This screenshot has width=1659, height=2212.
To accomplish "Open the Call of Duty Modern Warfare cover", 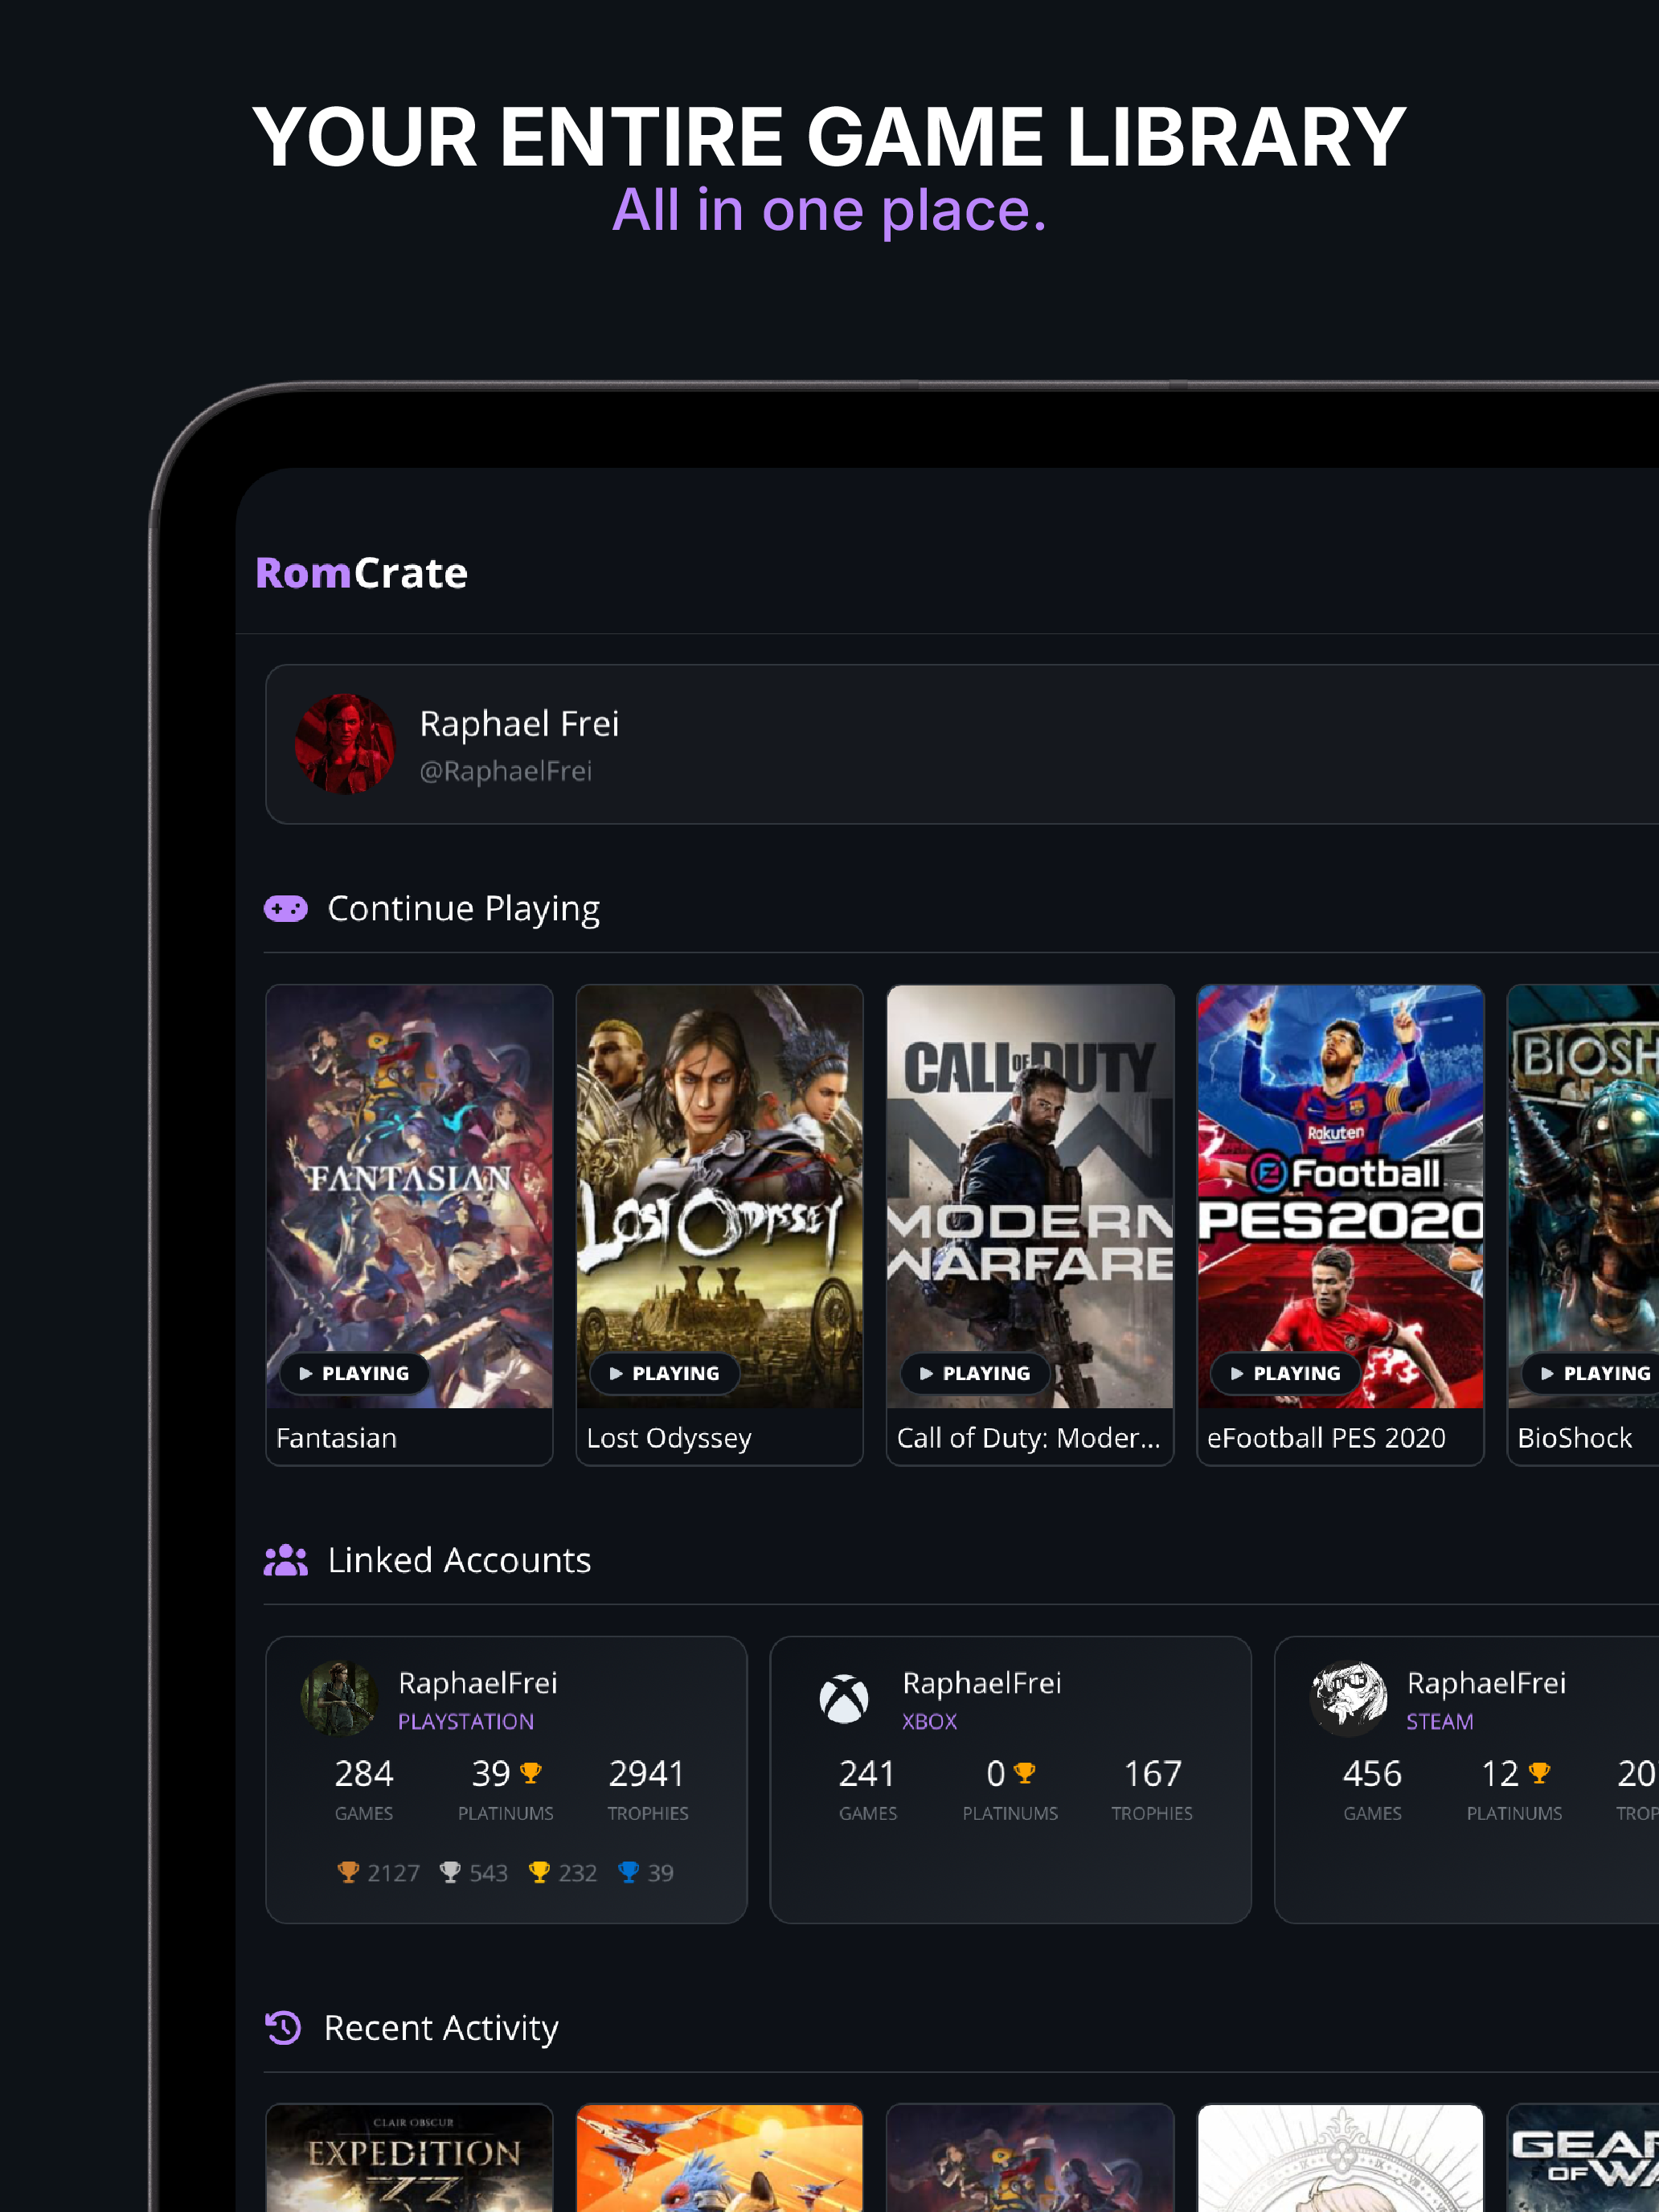I will (1030, 1196).
